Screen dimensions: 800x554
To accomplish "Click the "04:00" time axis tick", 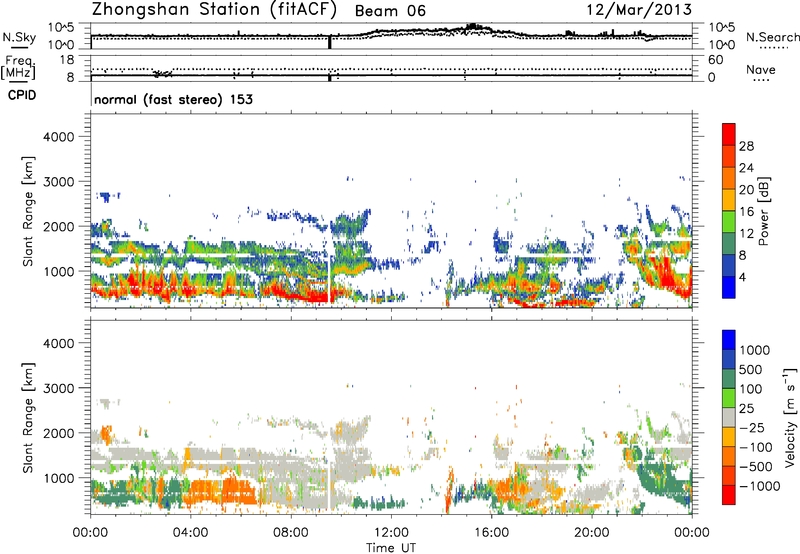I will 190,533.
